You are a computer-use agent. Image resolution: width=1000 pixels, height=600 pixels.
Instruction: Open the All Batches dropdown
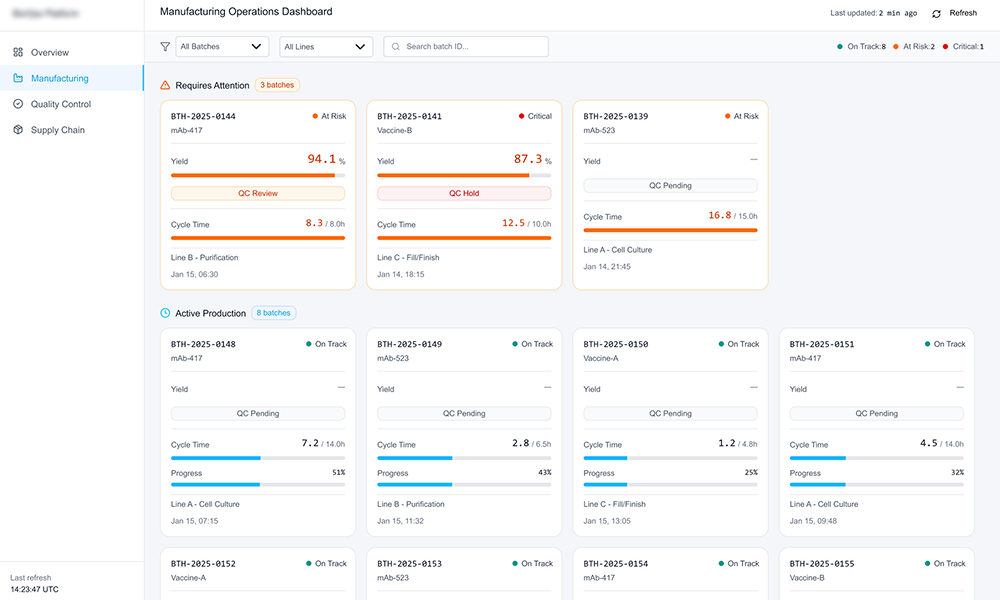tap(222, 47)
